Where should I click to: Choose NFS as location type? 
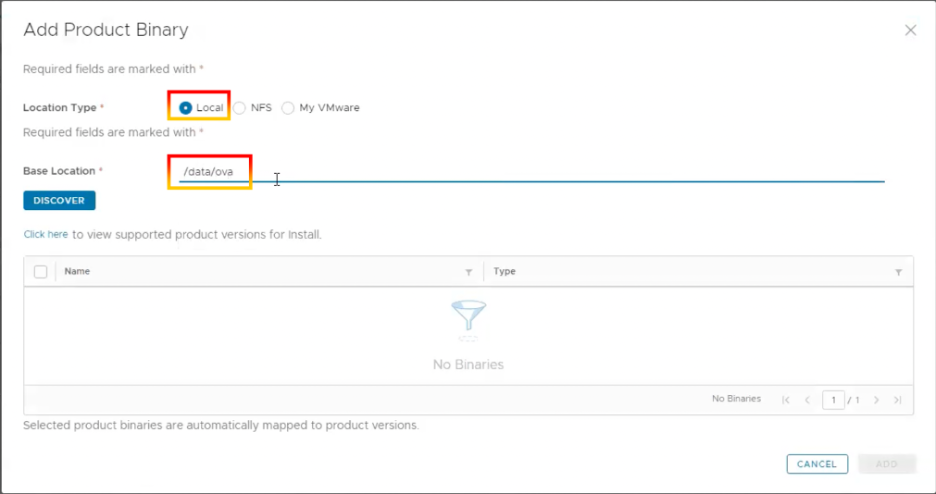coord(239,108)
